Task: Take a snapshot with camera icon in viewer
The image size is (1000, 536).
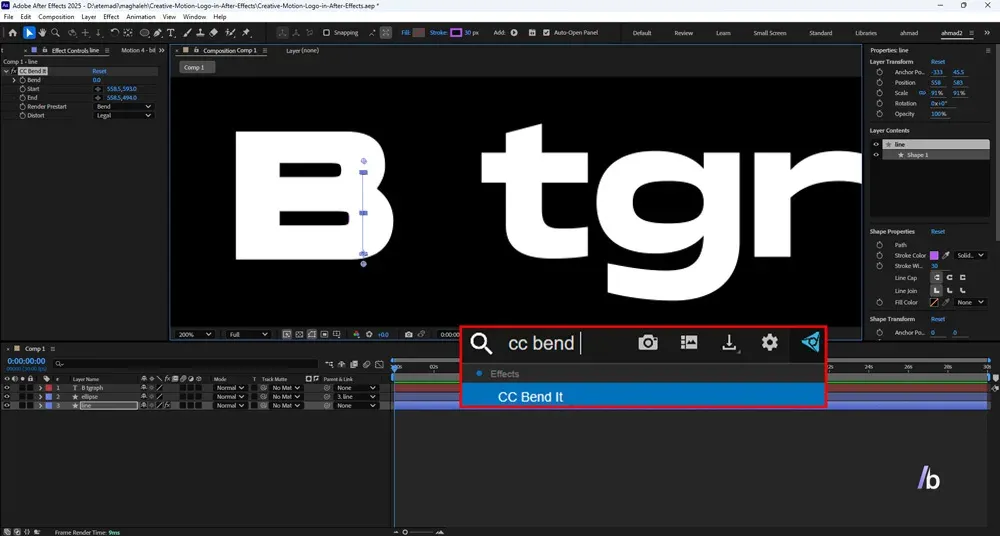Action: point(408,334)
